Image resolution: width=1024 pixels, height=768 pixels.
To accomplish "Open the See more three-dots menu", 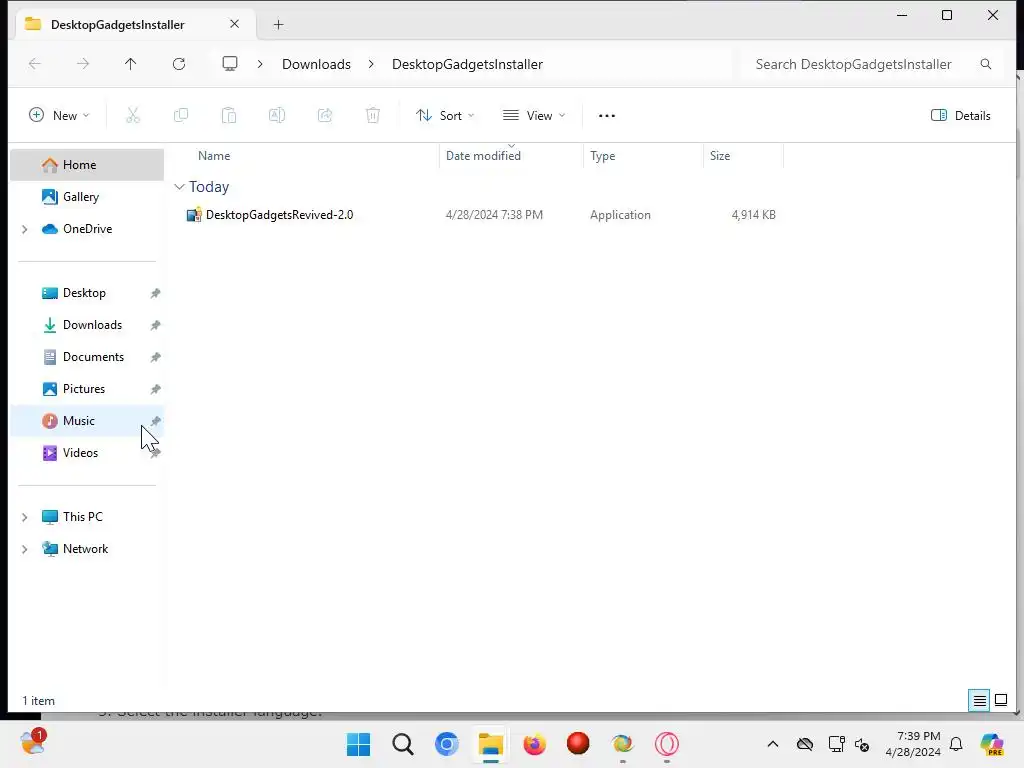I will click(x=607, y=116).
